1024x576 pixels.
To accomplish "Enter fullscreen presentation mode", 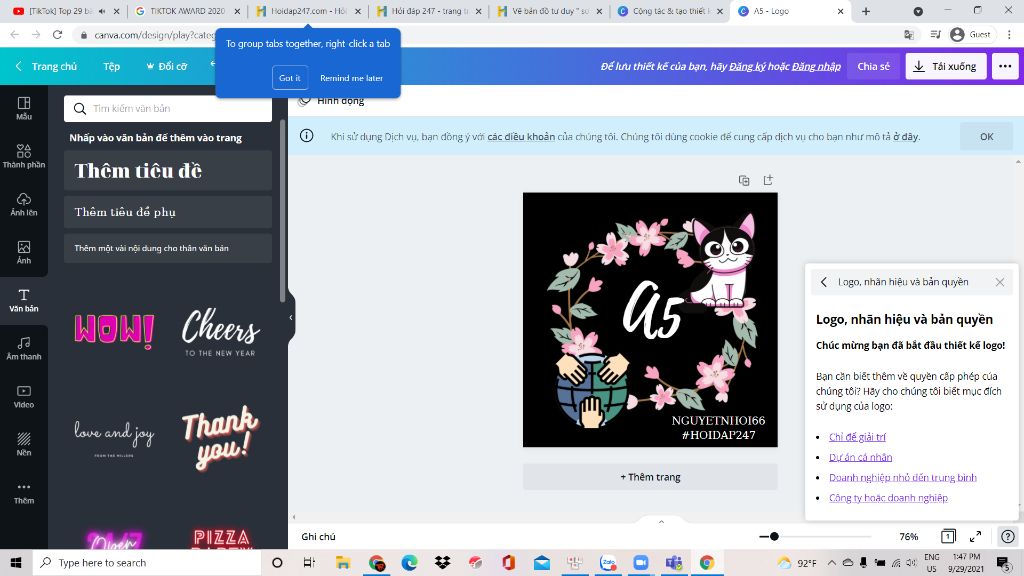I will coord(976,536).
